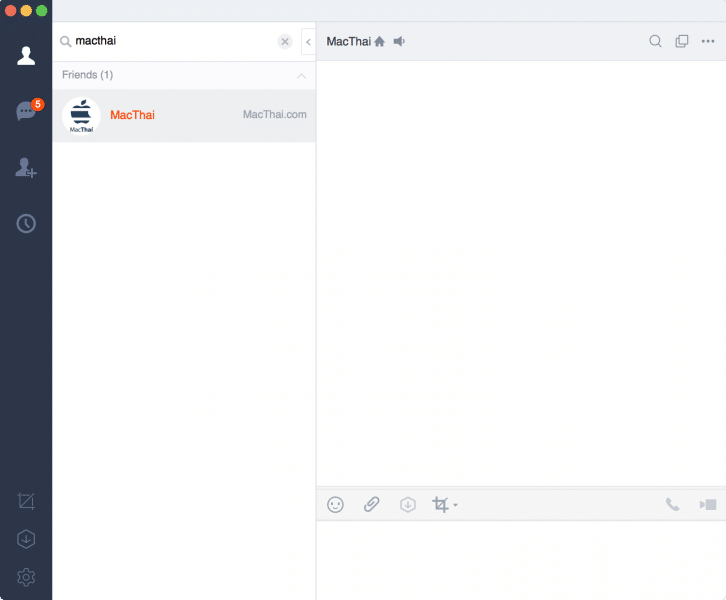Image resolution: width=726 pixels, height=600 pixels.
Task: Select MacThai friend in results
Action: click(184, 115)
